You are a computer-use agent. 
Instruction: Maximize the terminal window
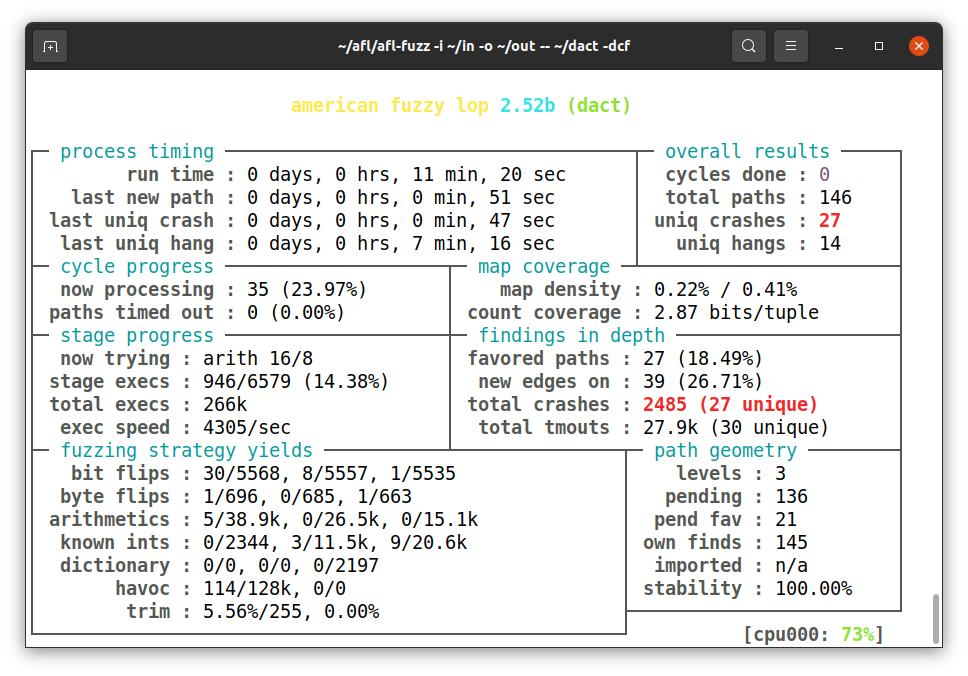[x=879, y=46]
